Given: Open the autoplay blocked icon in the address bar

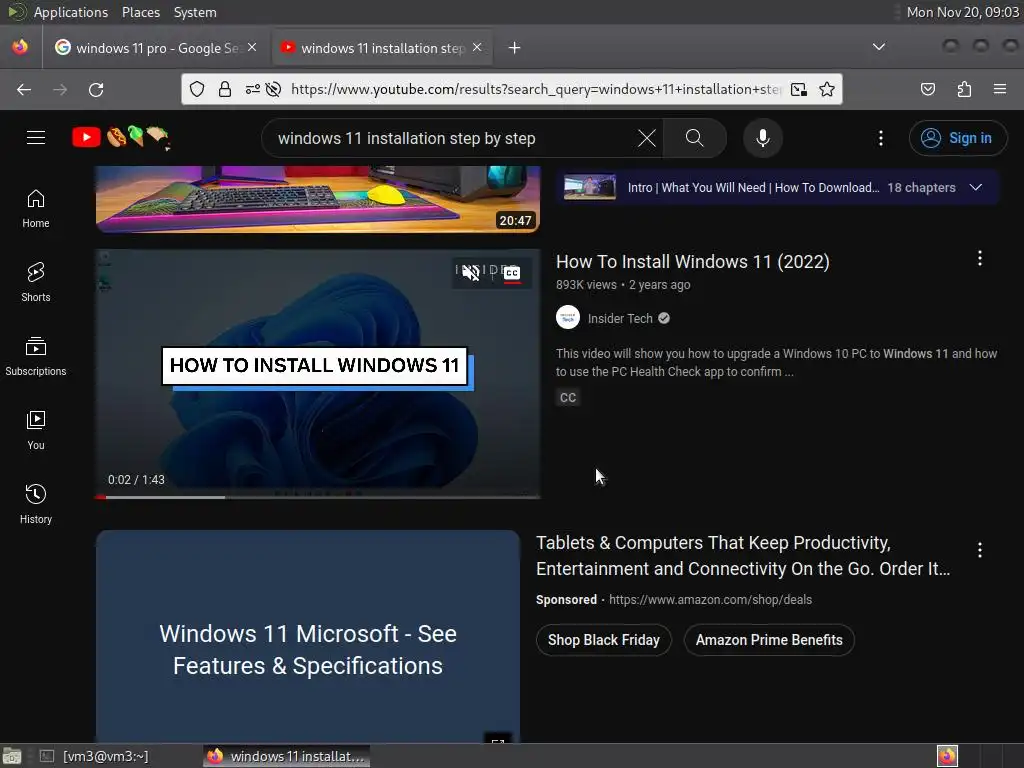Looking at the screenshot, I should [274, 89].
